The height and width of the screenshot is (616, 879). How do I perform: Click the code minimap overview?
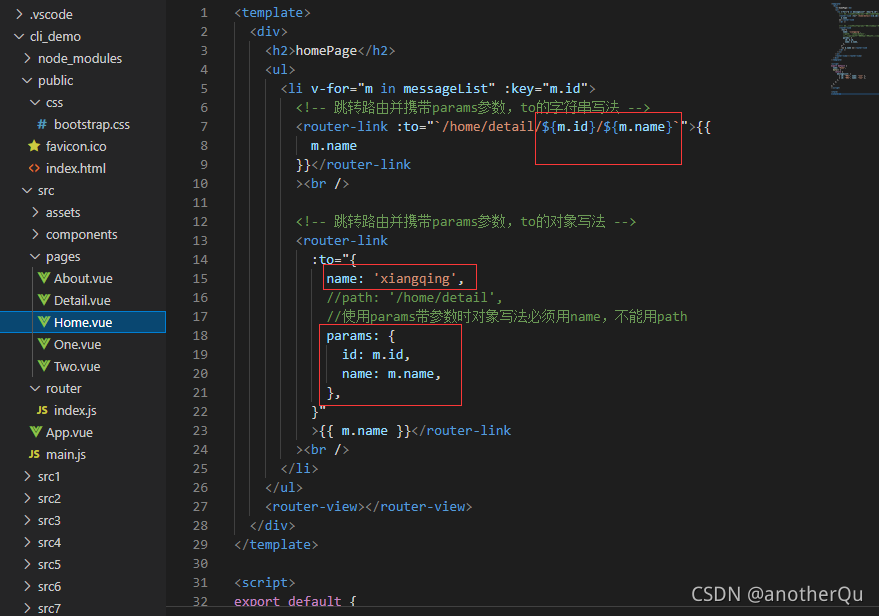pyautogui.click(x=853, y=49)
